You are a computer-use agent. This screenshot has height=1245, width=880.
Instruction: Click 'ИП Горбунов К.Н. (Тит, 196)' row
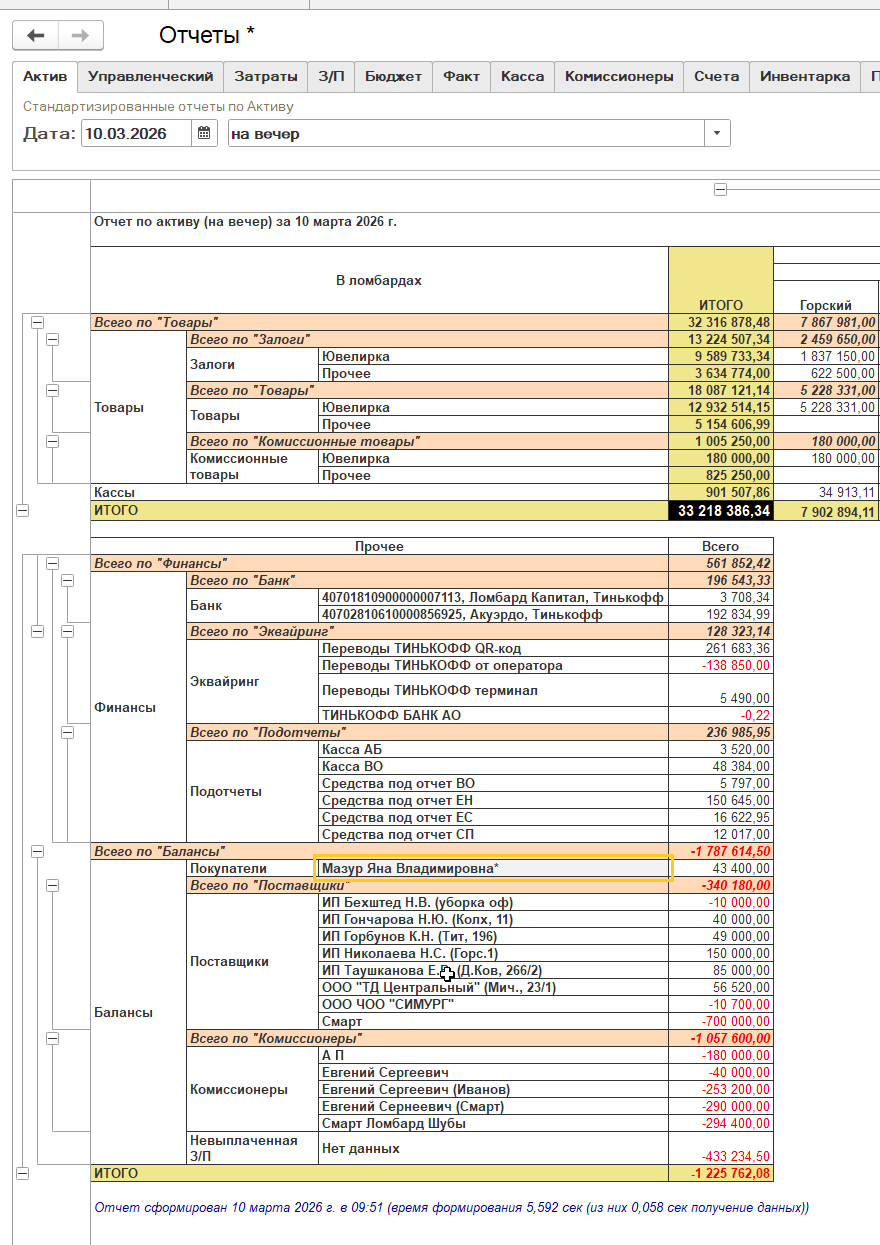point(493,936)
